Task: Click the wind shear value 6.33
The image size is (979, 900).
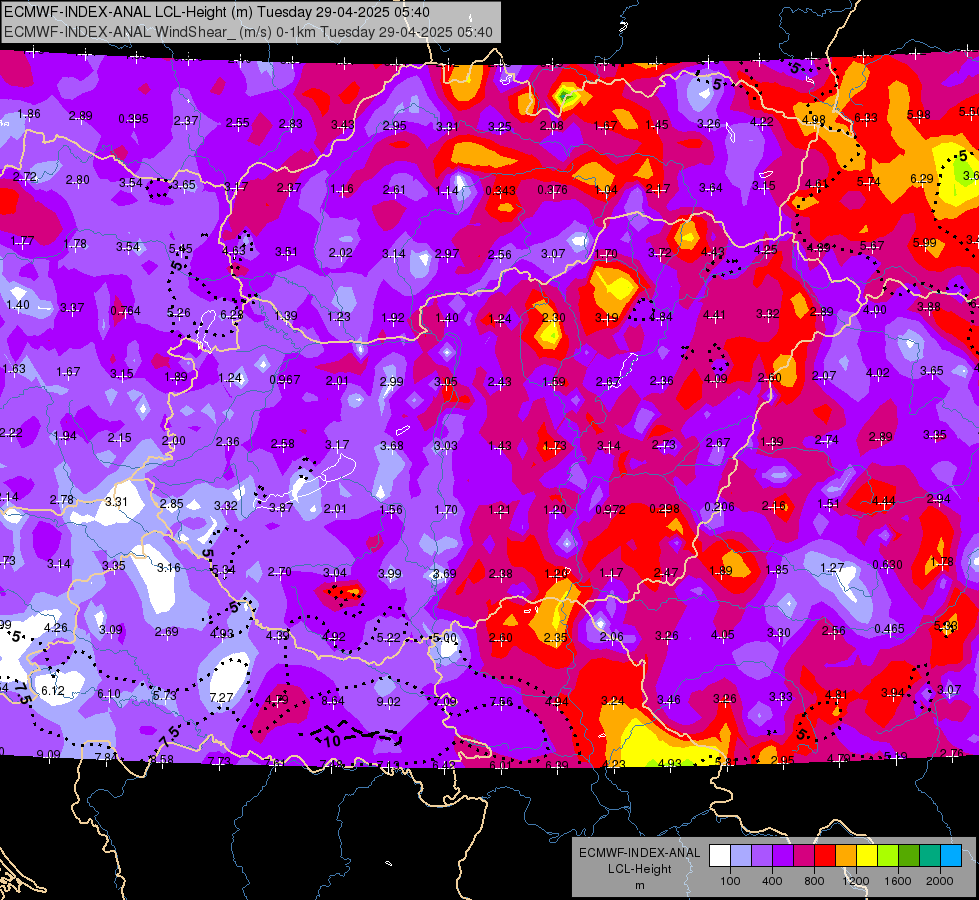Action: point(866,117)
